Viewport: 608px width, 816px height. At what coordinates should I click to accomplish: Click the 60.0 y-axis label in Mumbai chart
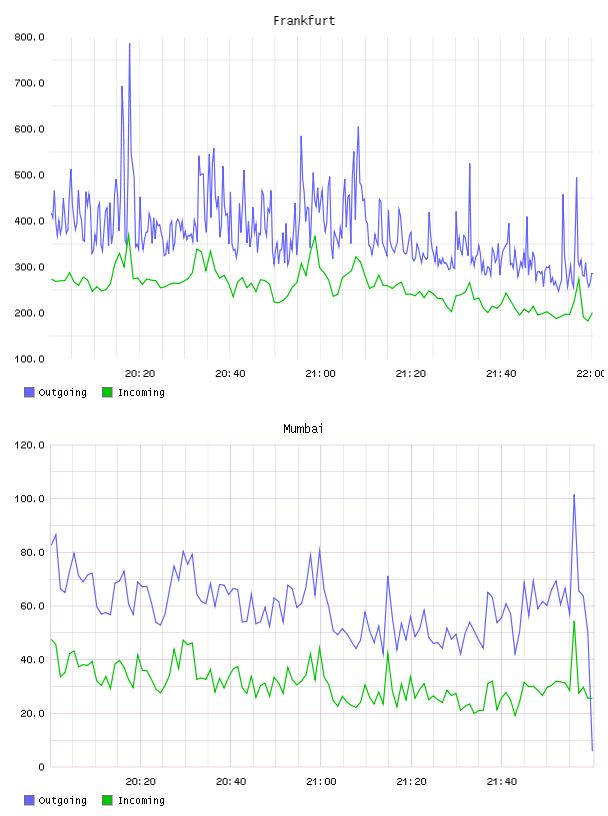pyautogui.click(x=32, y=606)
